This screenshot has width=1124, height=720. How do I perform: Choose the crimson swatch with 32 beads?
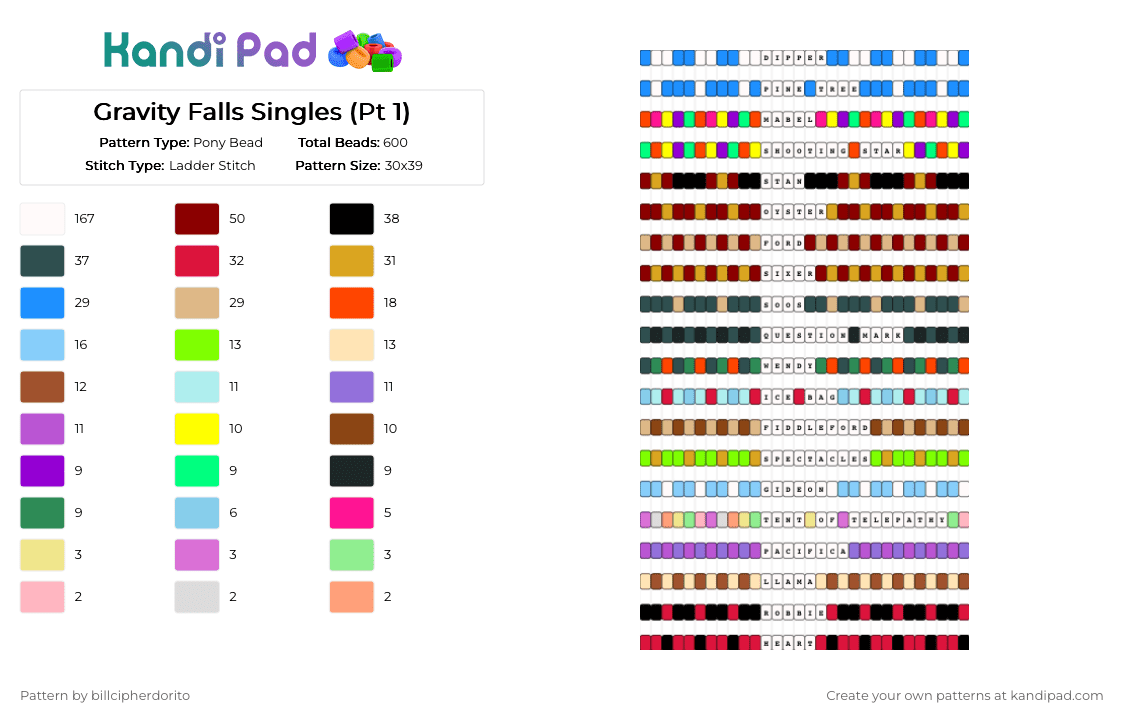(197, 261)
